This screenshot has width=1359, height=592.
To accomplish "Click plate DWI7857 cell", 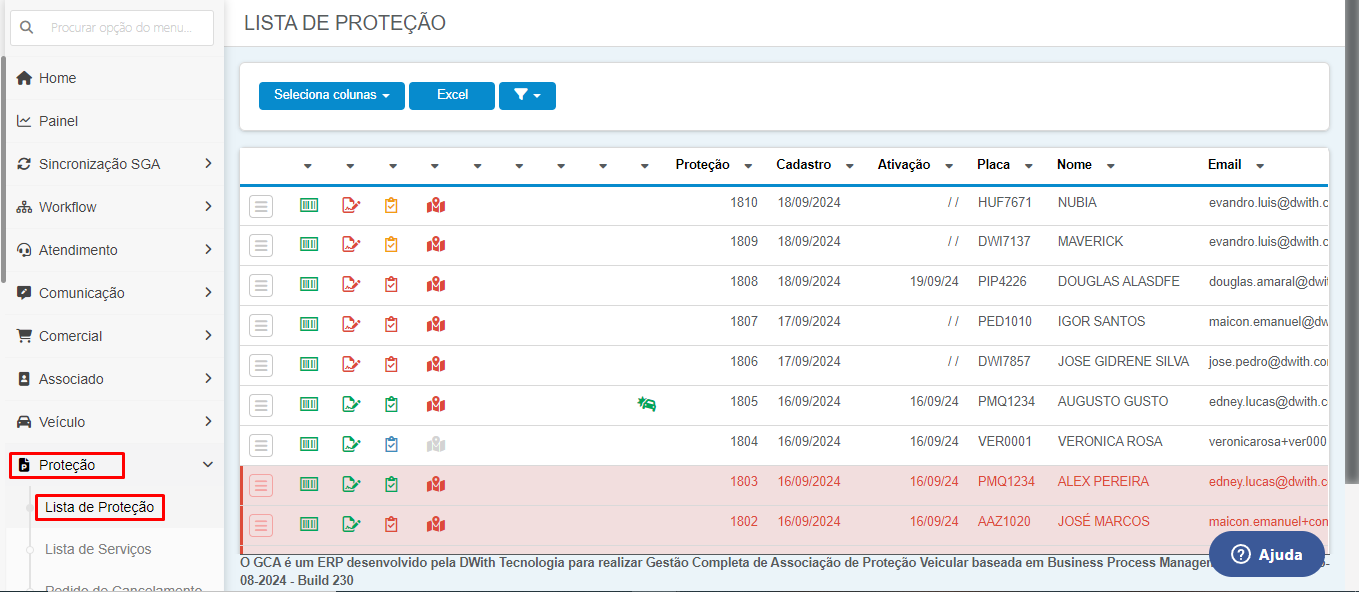I will point(1004,361).
